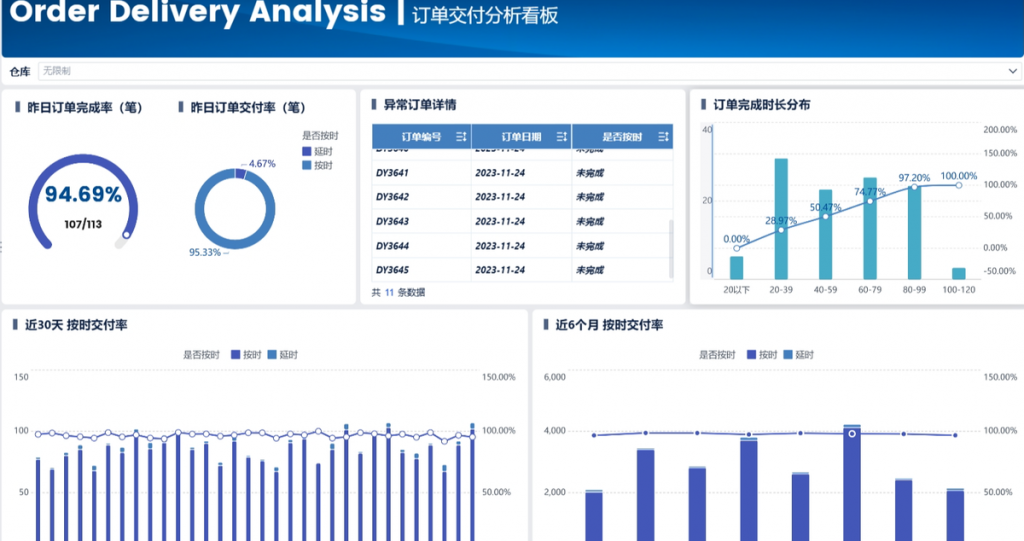Image resolution: width=1024 pixels, height=541 pixels.
Task: Click the highlighted point on the tallest six-month bar
Action: 852,433
